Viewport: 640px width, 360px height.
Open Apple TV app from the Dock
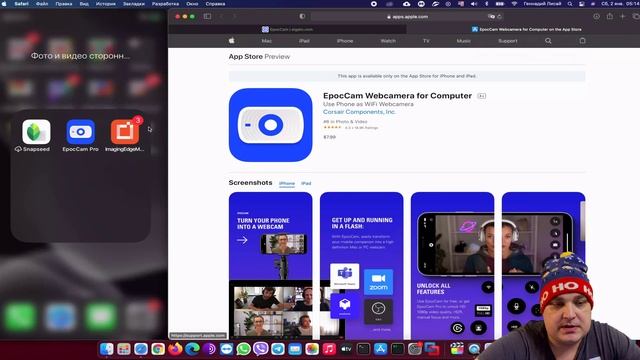click(346, 349)
